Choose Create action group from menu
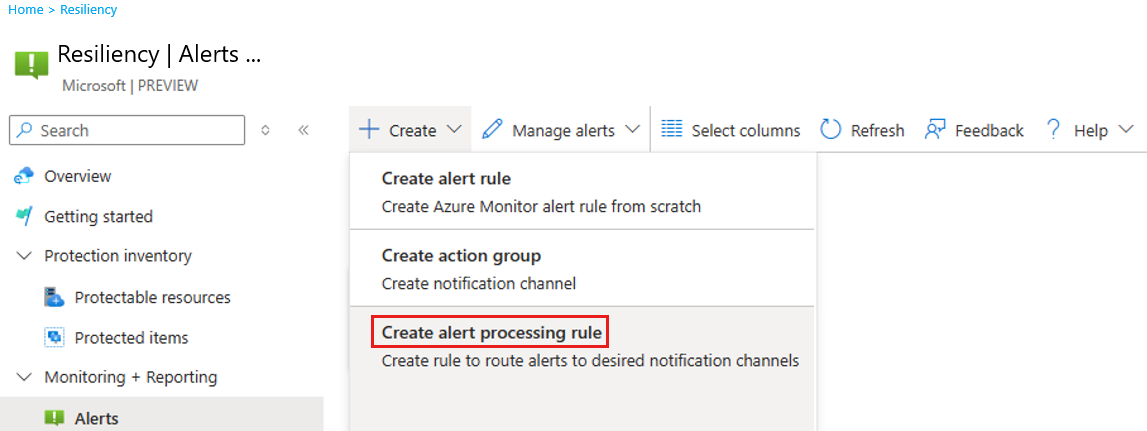The height and width of the screenshot is (431, 1147). click(461, 256)
